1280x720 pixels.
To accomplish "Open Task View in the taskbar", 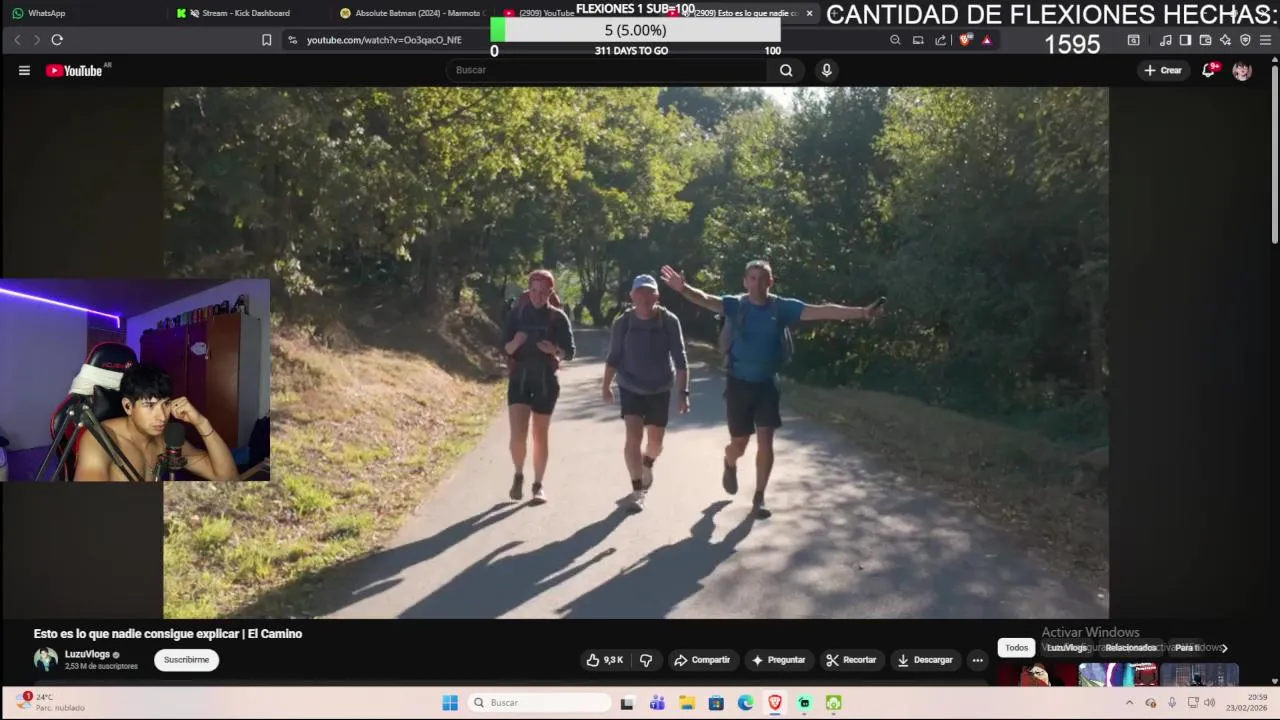I will [x=627, y=703].
